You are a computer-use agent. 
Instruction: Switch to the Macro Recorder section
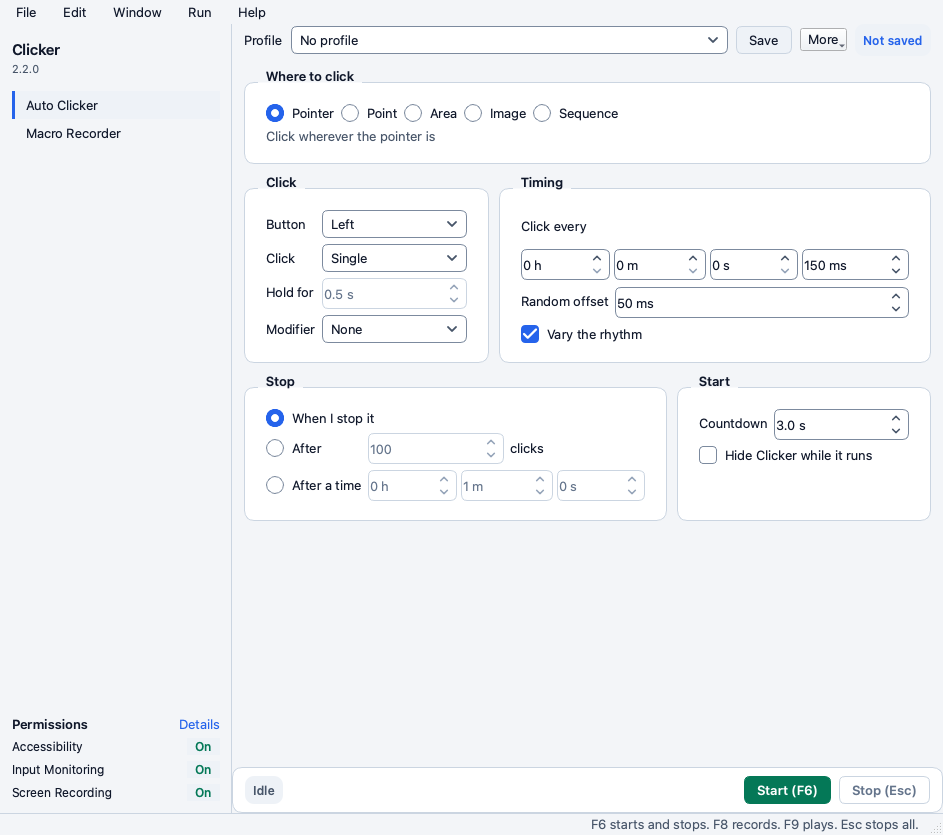tap(116, 134)
